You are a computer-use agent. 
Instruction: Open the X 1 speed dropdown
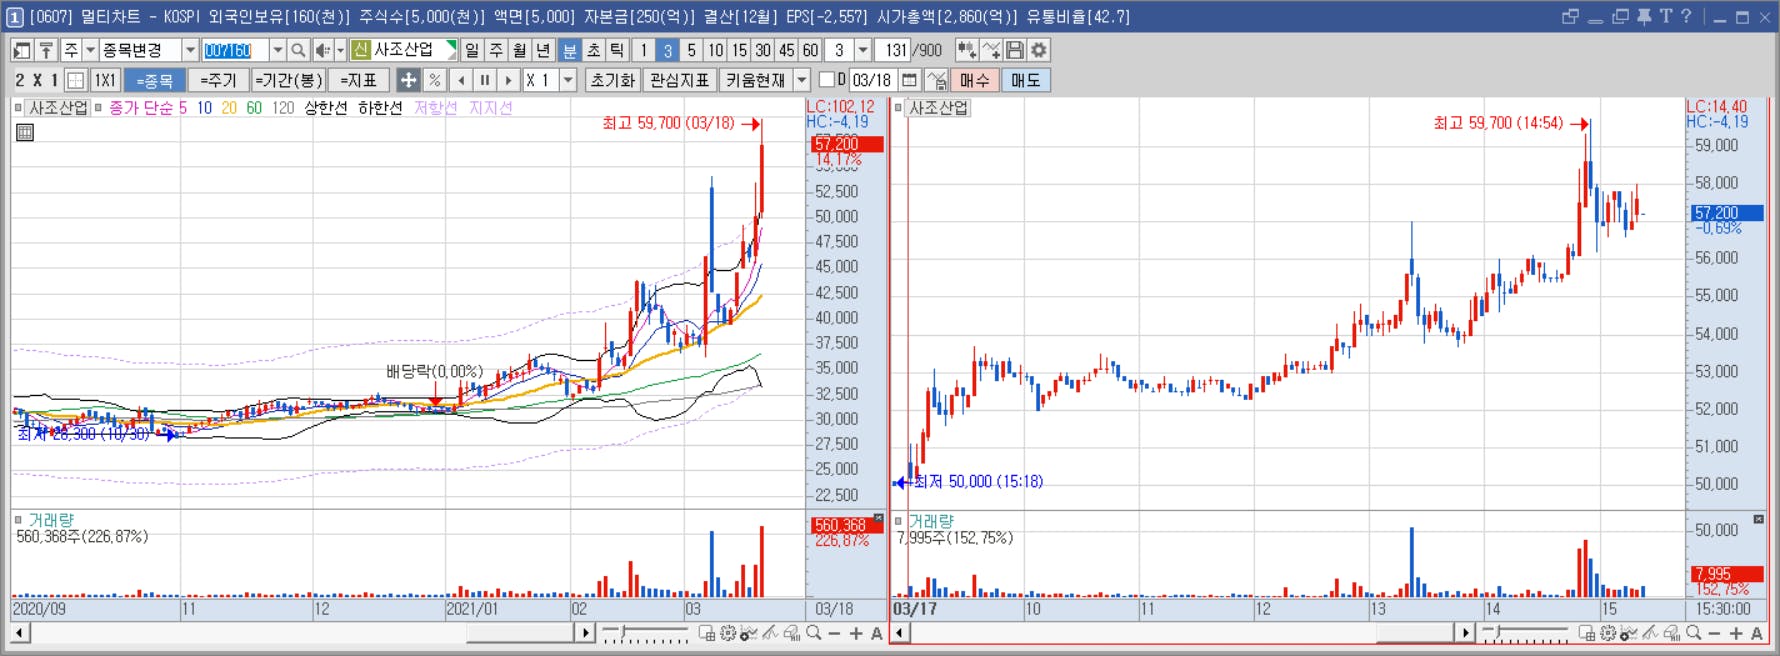568,80
